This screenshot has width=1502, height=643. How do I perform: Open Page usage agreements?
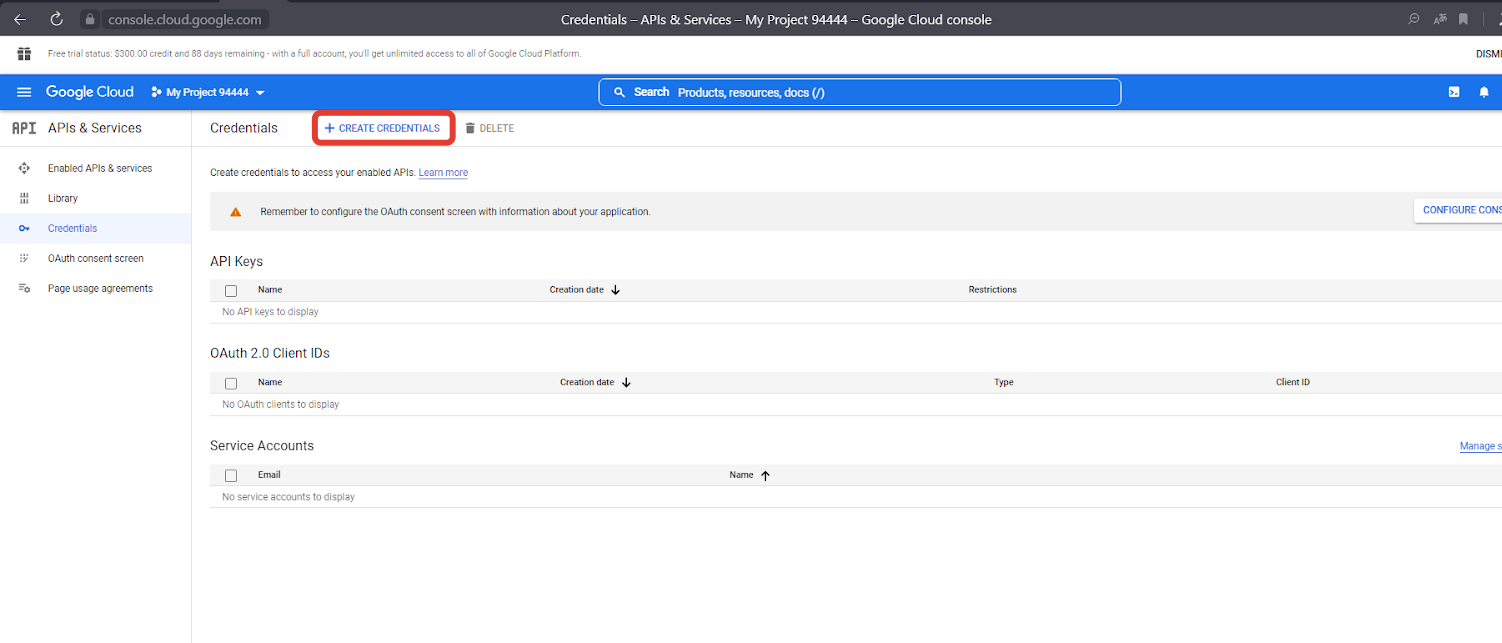pyautogui.click(x=100, y=288)
